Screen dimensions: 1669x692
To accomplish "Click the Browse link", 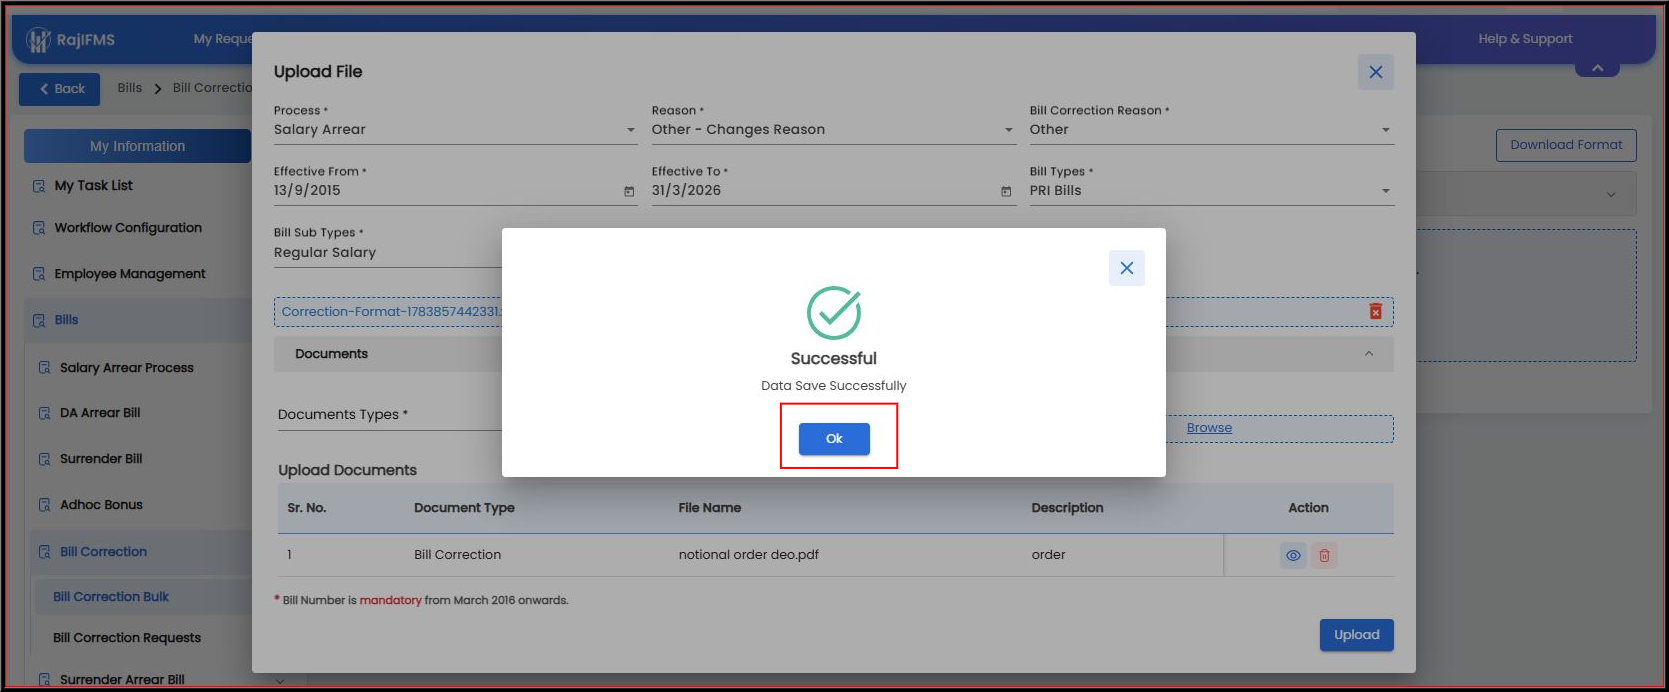I will tap(1209, 428).
